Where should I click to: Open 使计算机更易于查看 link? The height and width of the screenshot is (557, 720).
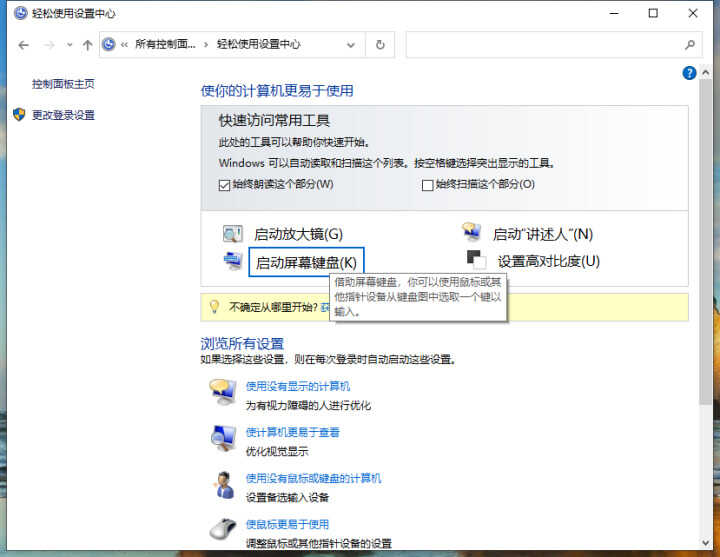point(293,432)
